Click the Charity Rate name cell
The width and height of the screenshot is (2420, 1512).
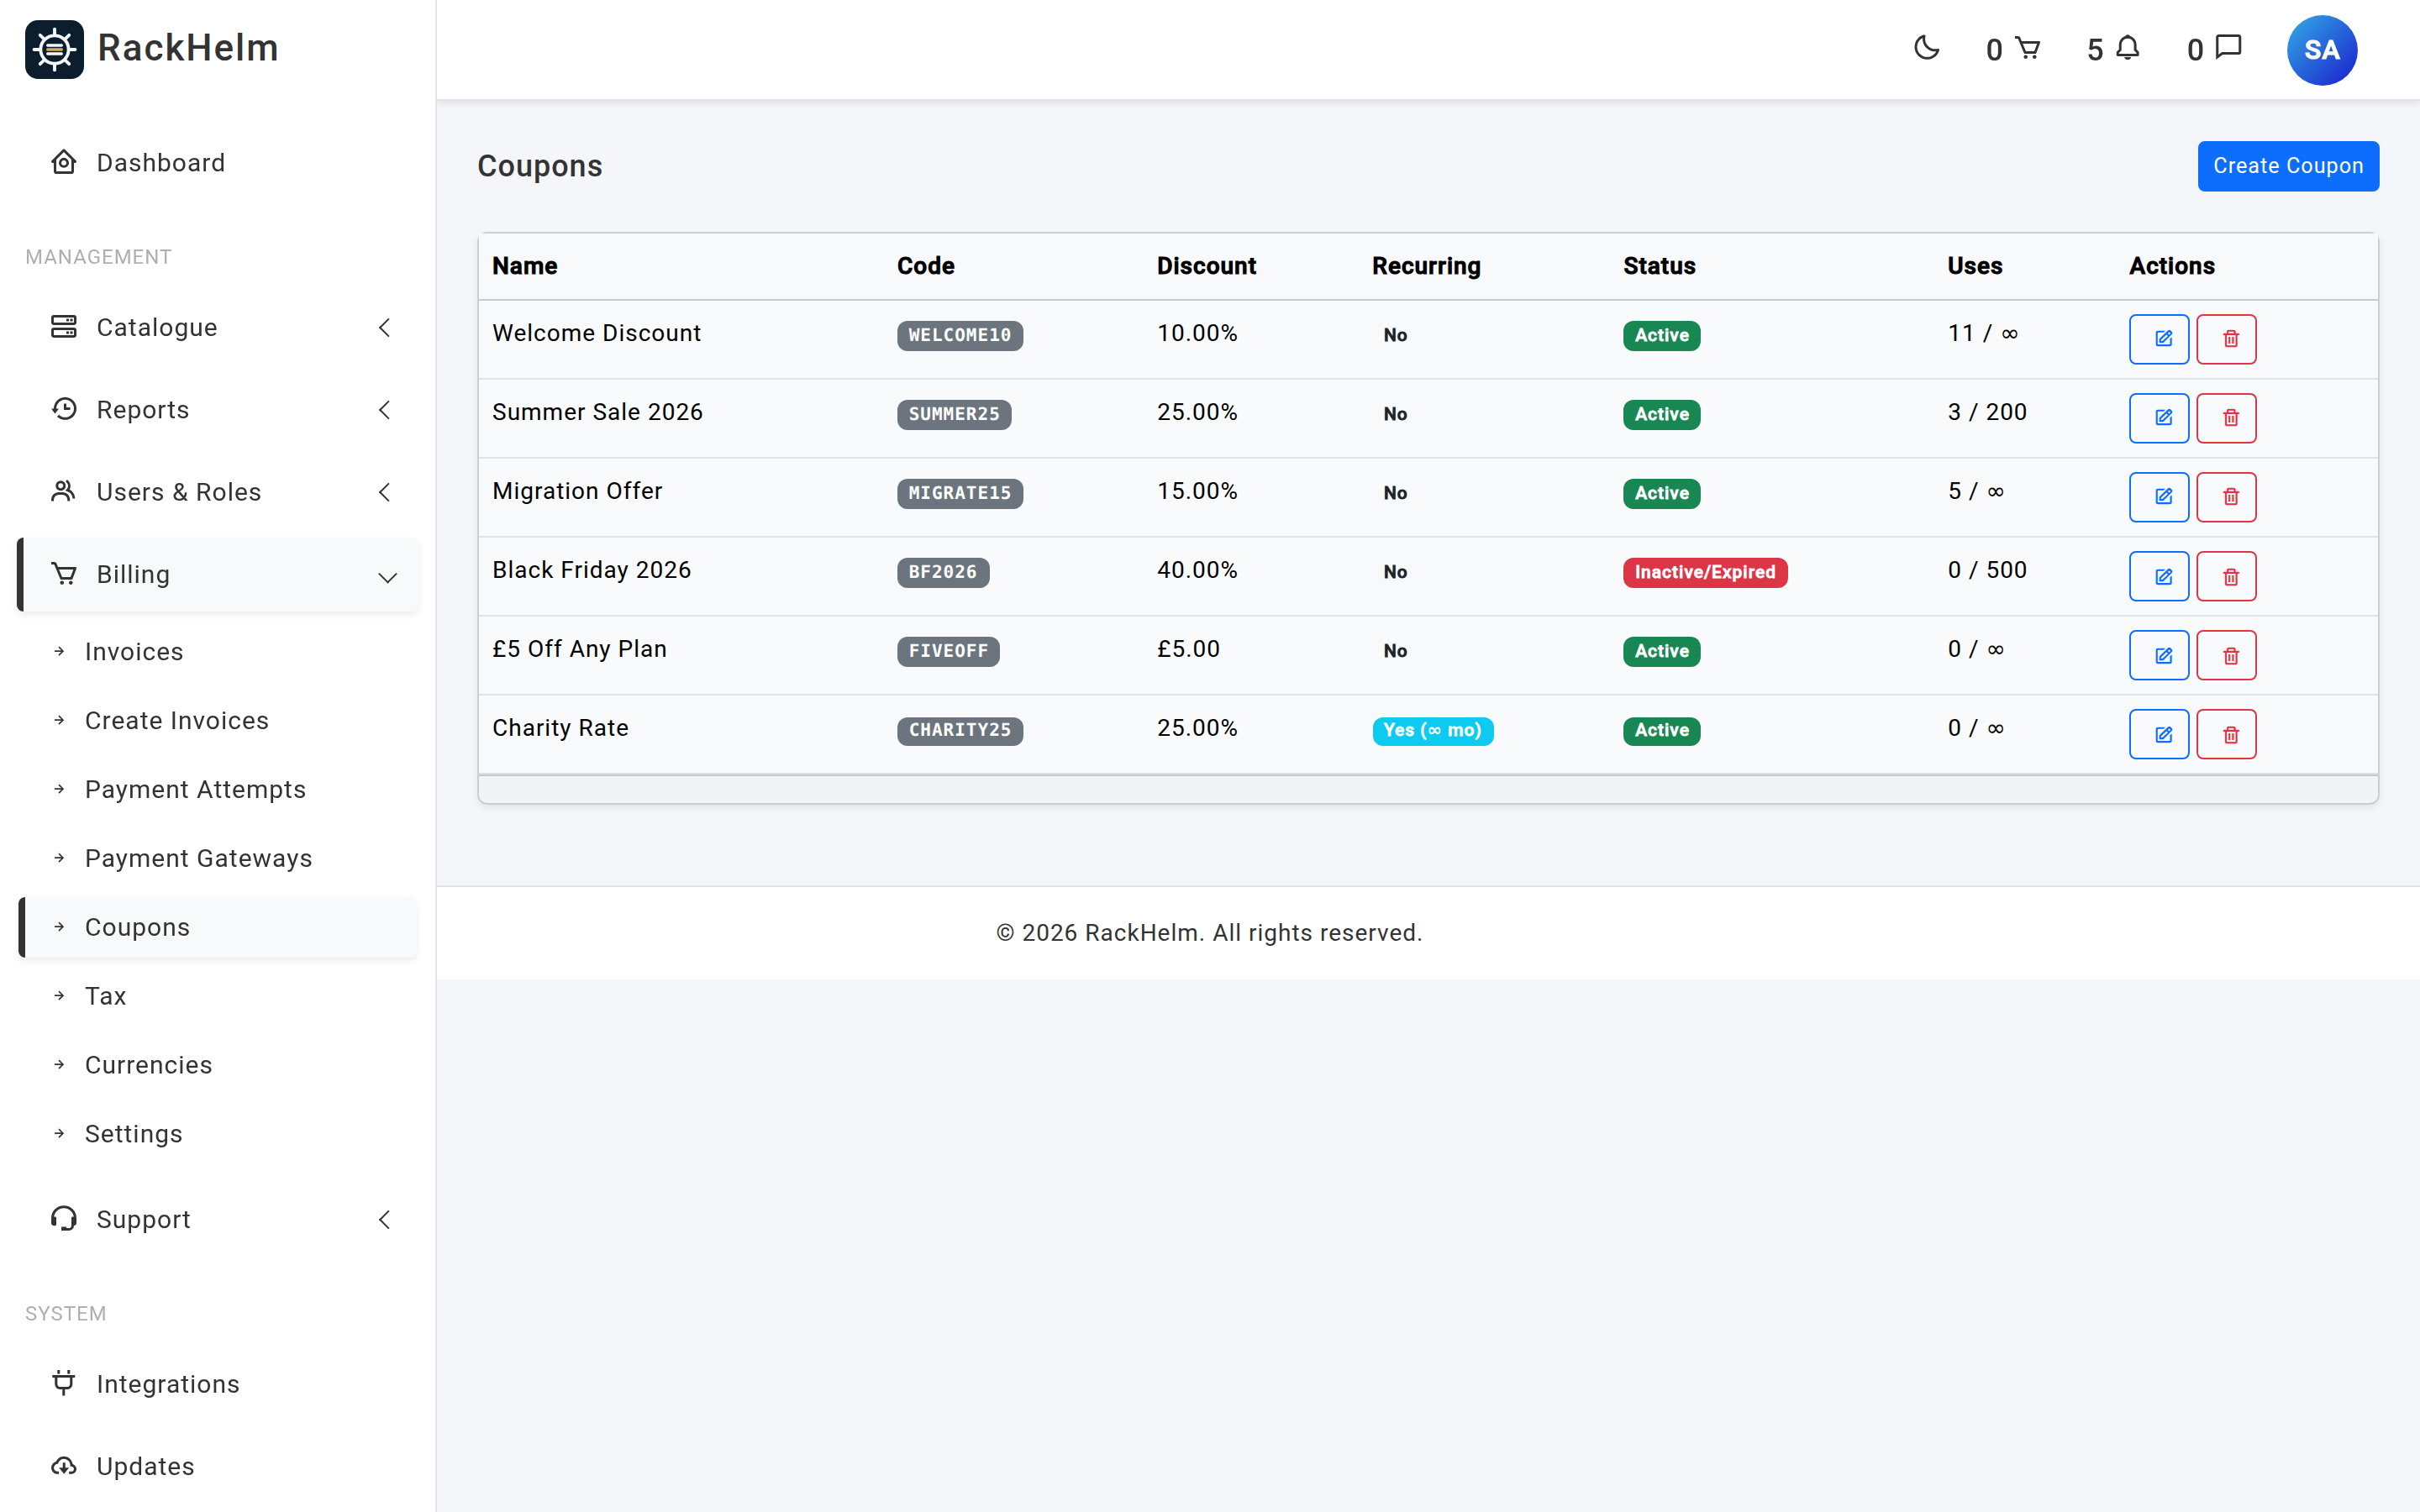point(560,728)
